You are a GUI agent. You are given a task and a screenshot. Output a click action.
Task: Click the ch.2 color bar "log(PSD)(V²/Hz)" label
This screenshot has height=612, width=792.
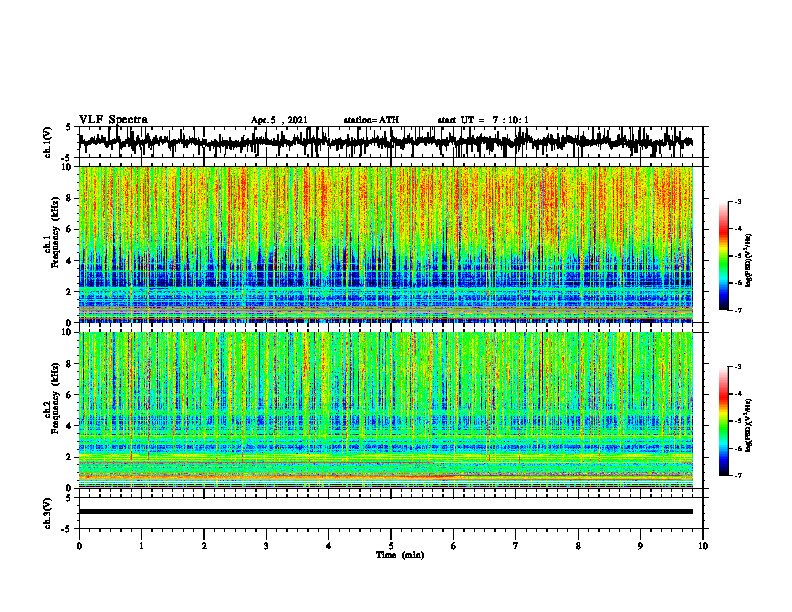click(749, 425)
